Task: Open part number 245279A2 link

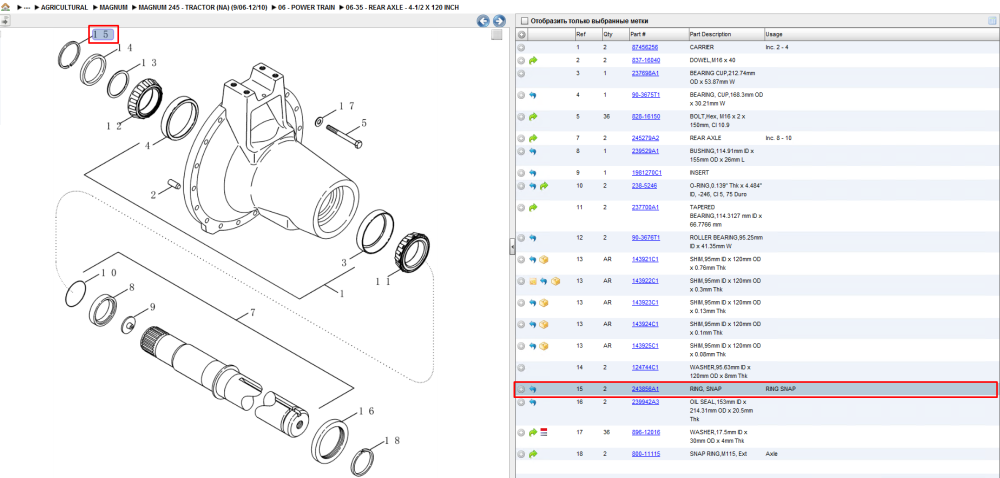Action: click(x=645, y=138)
